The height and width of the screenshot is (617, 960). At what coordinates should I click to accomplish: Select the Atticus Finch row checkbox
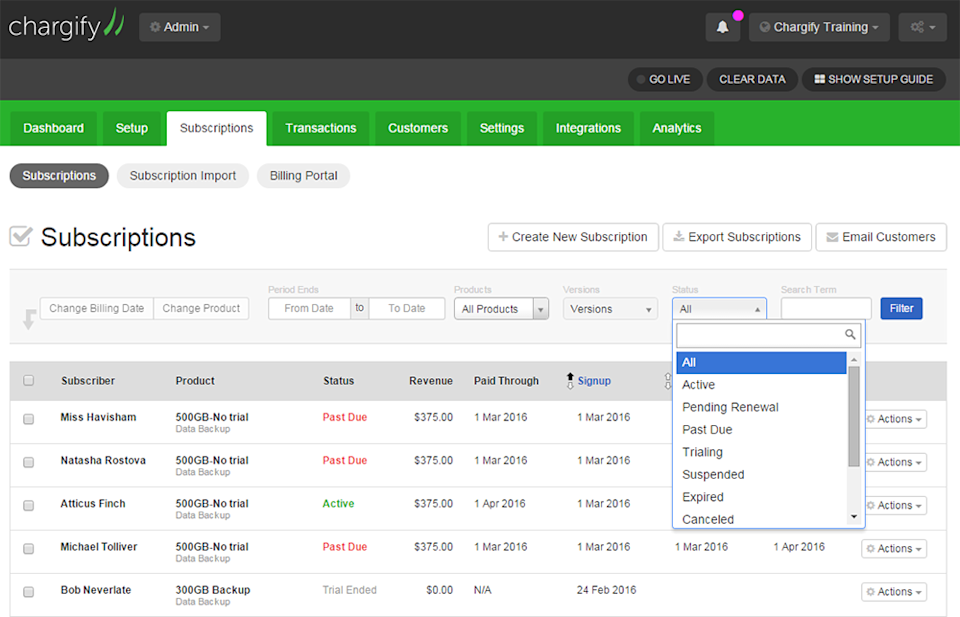[29, 506]
